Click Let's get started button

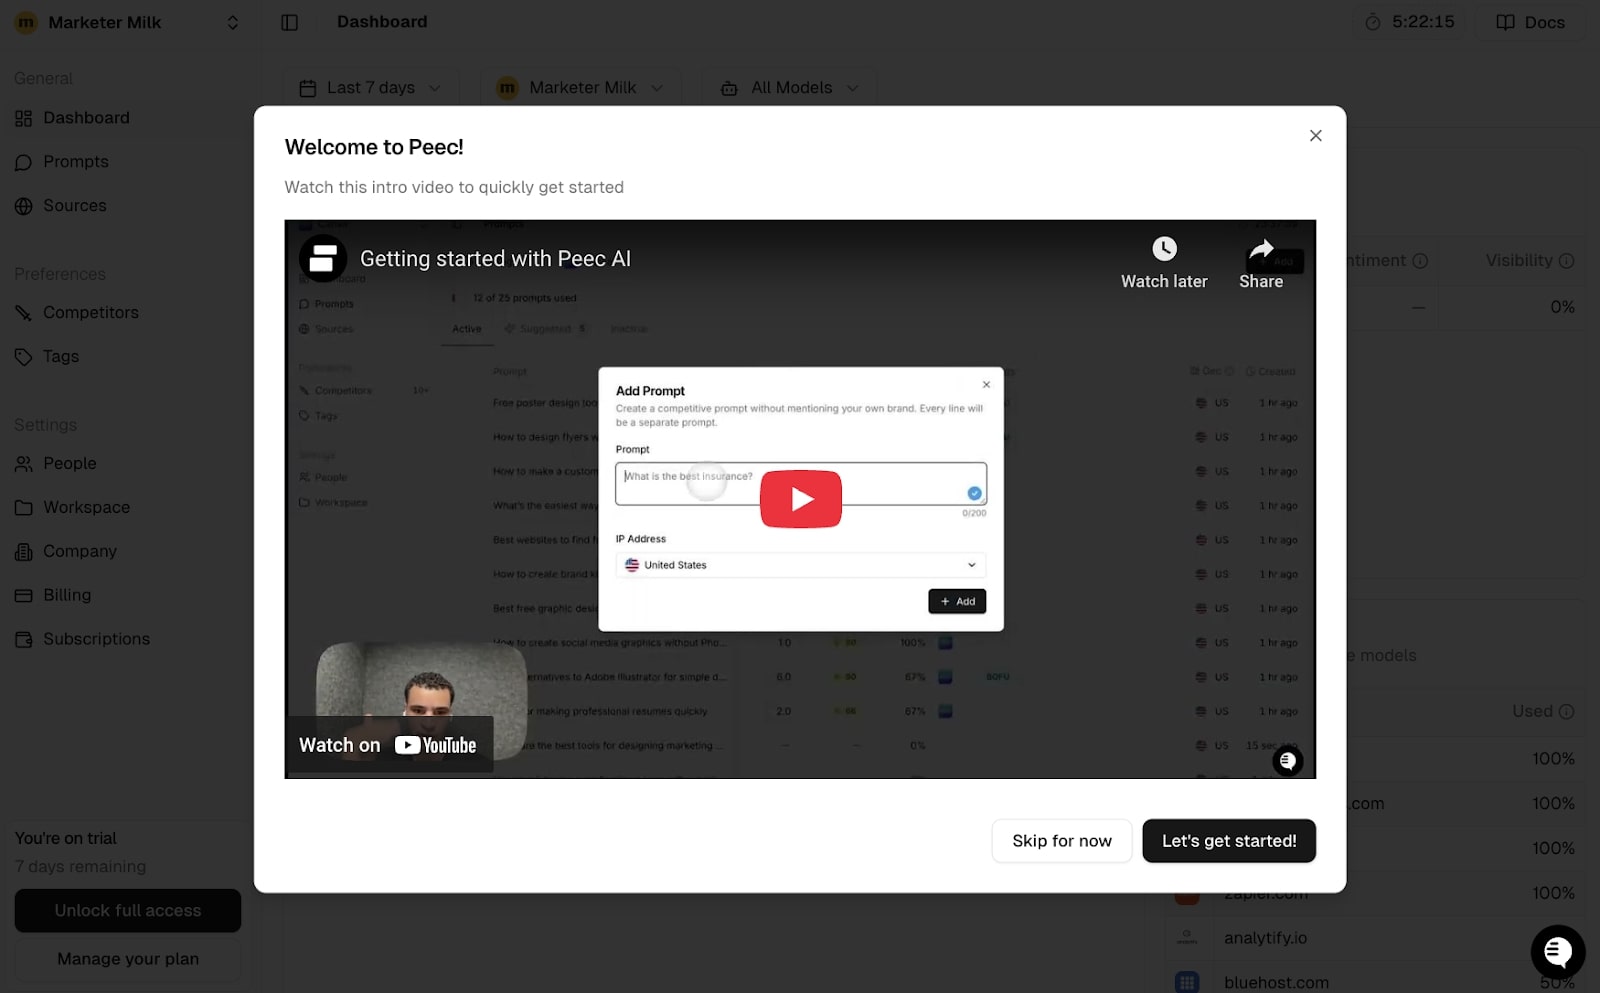click(x=1229, y=841)
